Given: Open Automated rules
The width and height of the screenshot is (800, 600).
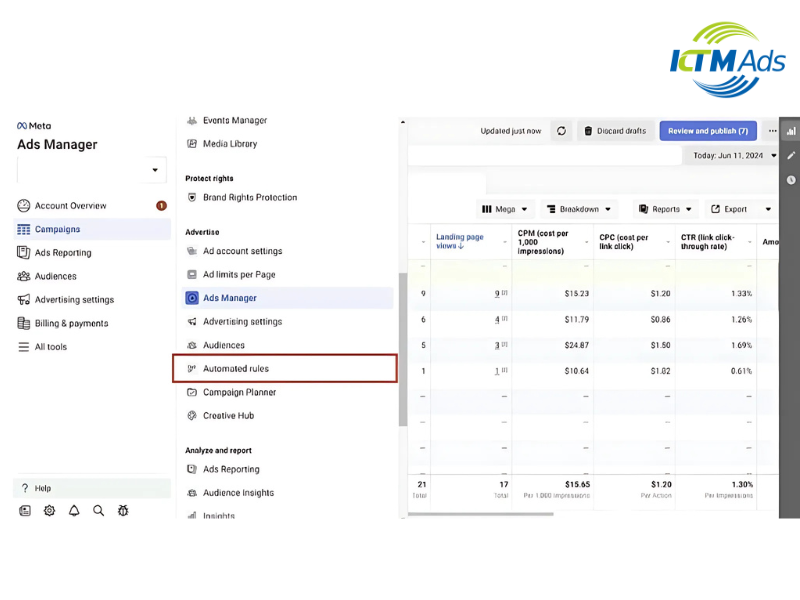Looking at the screenshot, I should (x=285, y=368).
